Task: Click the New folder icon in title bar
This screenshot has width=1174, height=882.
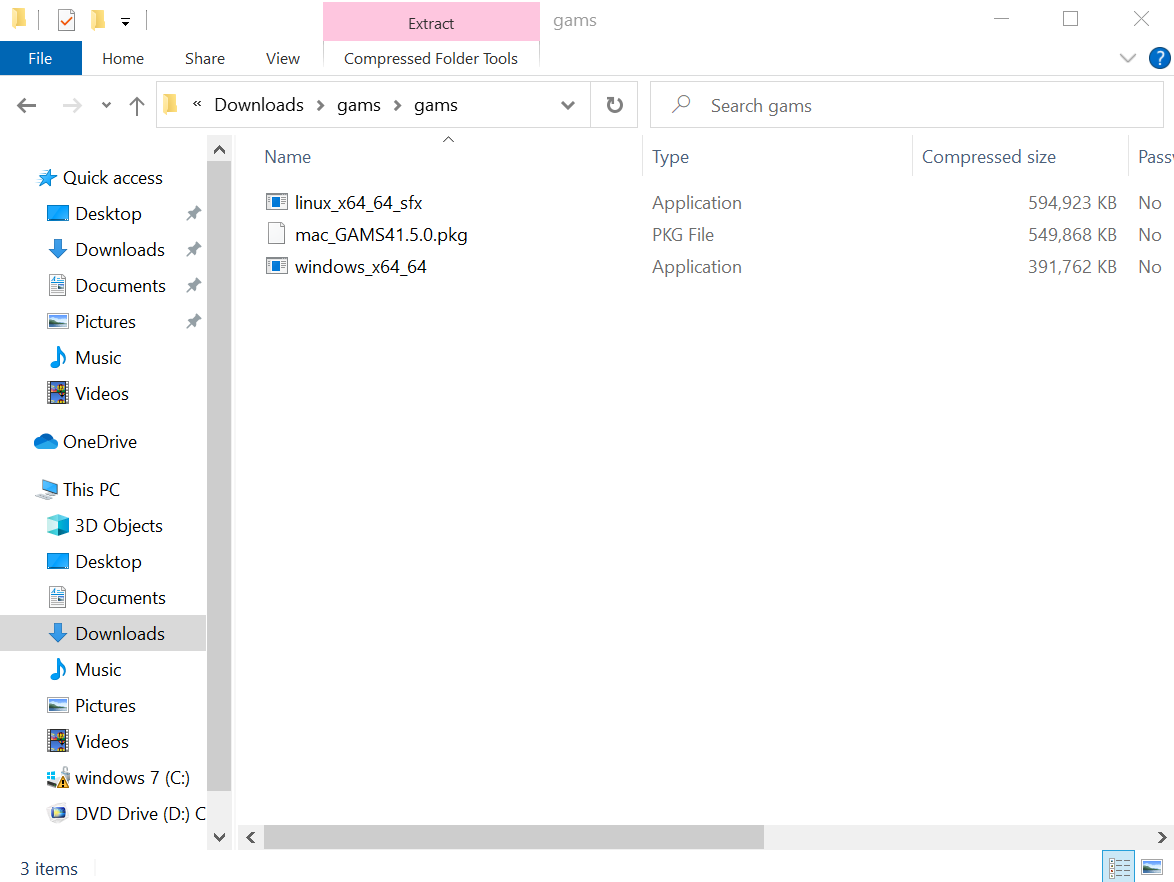Action: [98, 19]
